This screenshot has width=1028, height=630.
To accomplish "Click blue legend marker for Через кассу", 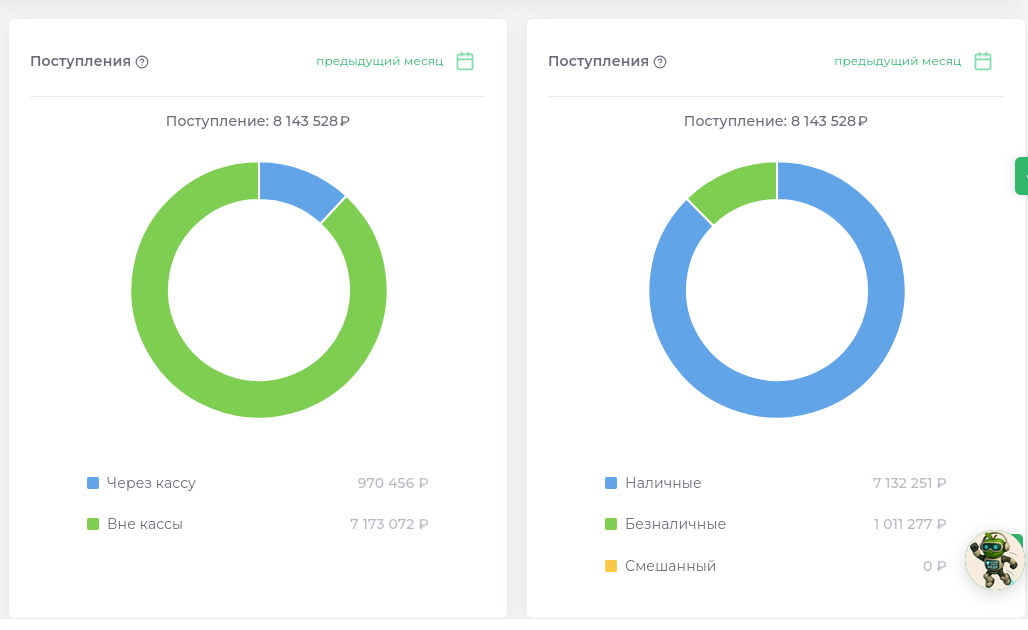I will click(x=93, y=482).
